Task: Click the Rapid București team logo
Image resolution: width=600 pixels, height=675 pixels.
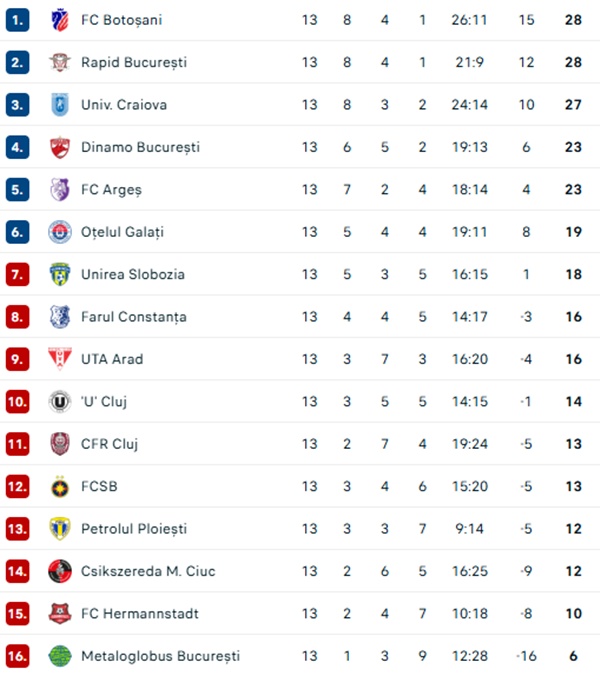Action: point(60,62)
